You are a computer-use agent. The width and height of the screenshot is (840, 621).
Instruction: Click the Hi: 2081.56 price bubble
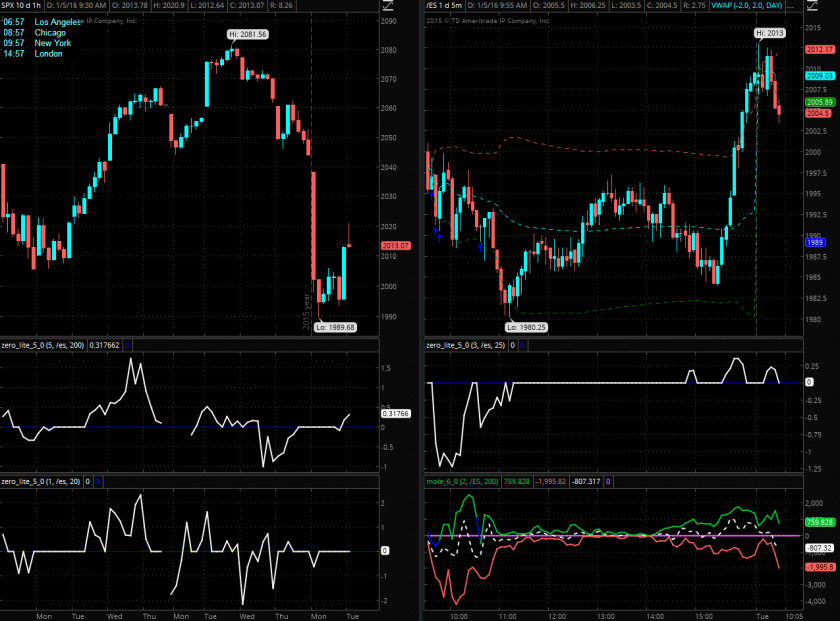[x=249, y=34]
